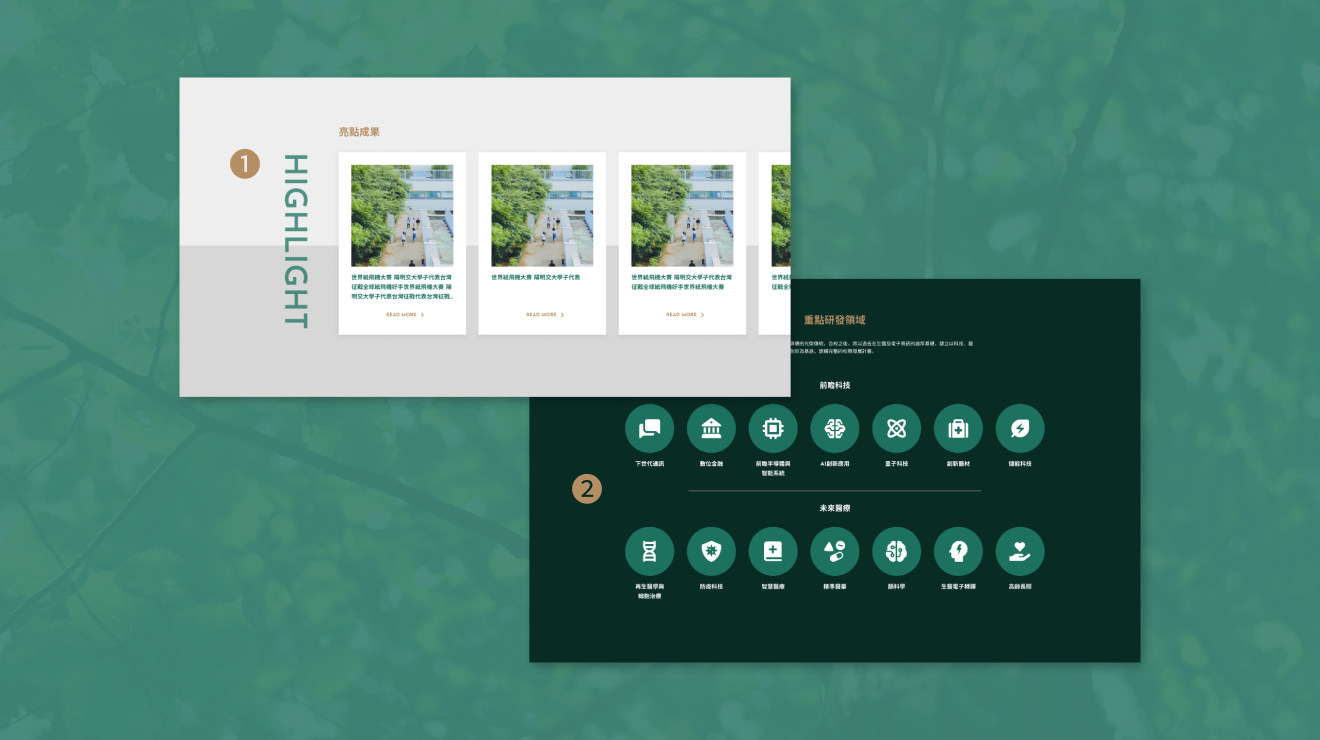
Task: Click the 生醫電子轉譯 caption text
Action: (x=959, y=587)
